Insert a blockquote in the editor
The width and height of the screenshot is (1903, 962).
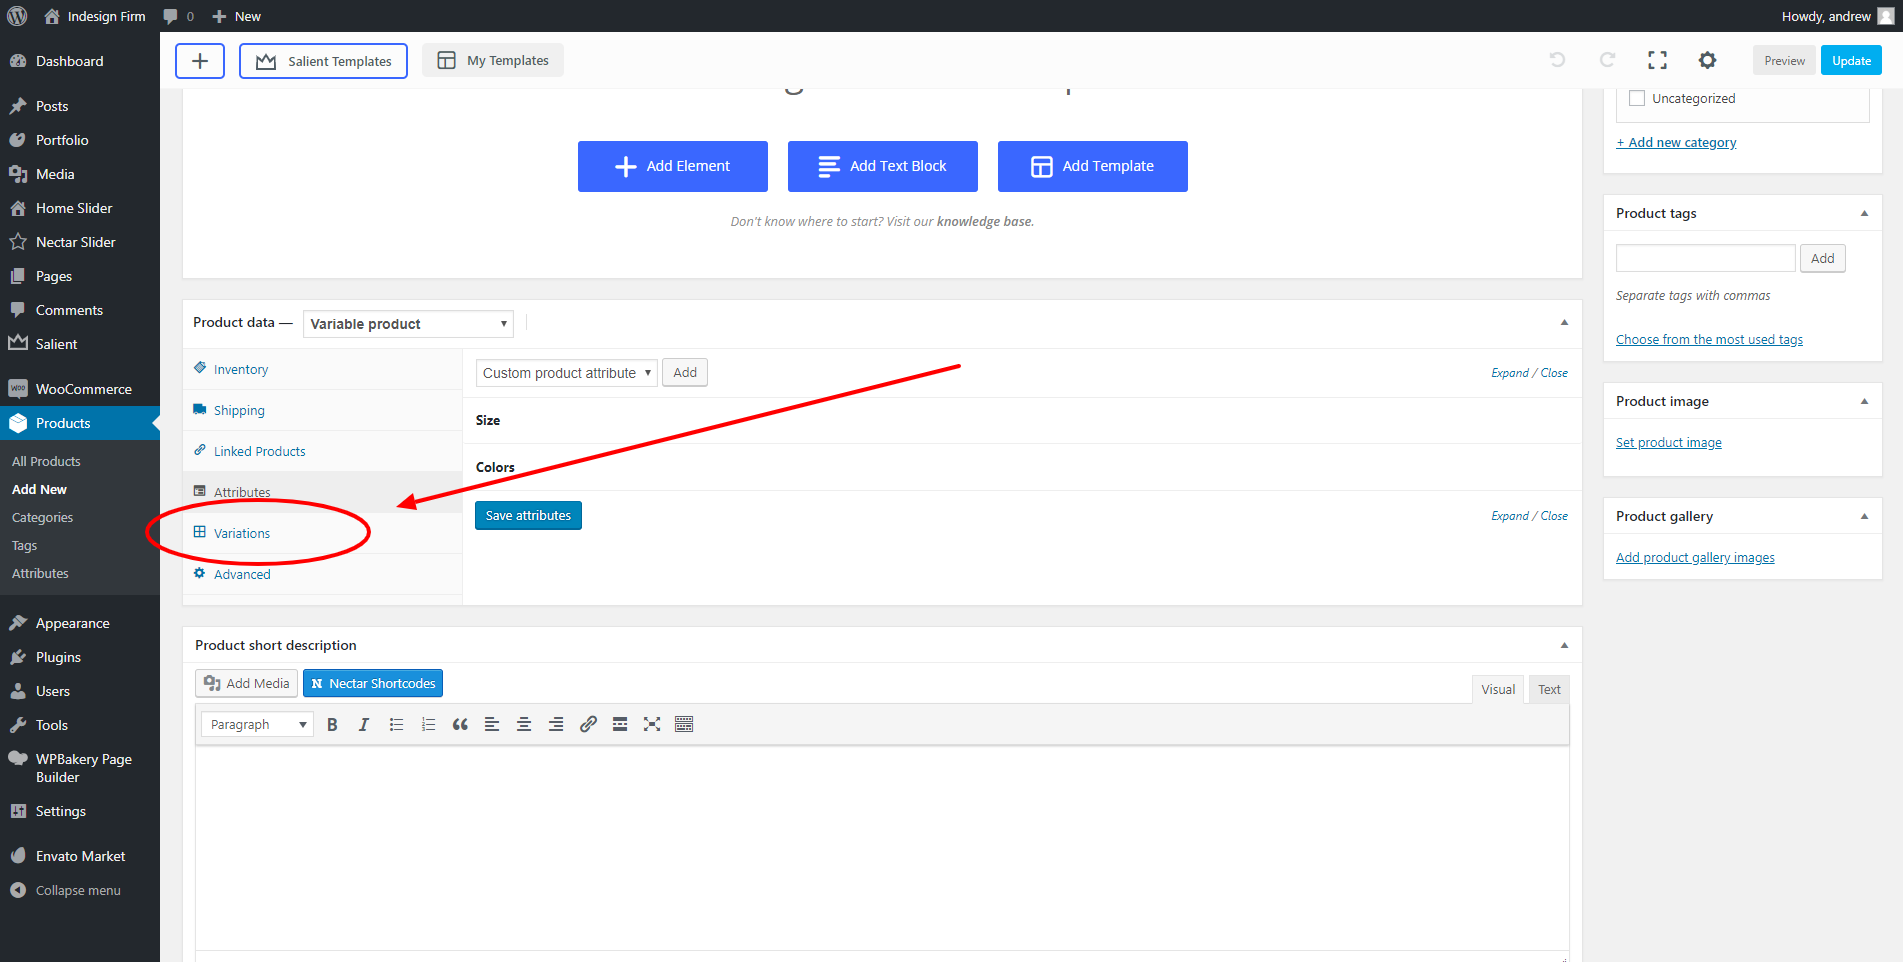click(x=460, y=725)
